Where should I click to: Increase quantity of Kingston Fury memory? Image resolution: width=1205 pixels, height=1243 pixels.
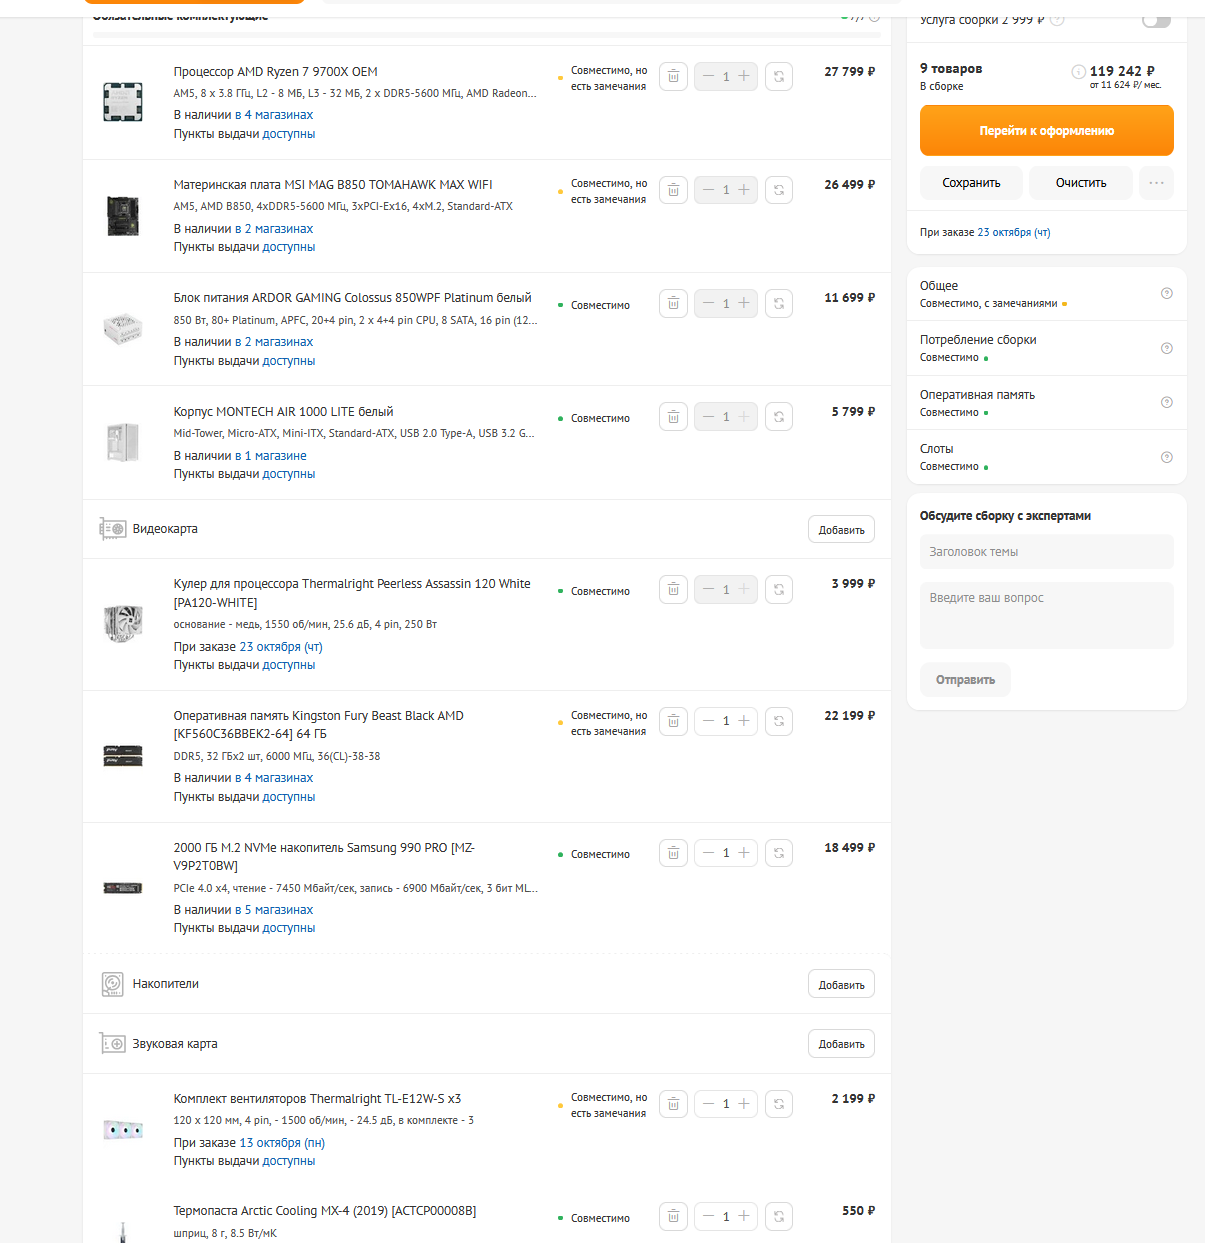744,721
